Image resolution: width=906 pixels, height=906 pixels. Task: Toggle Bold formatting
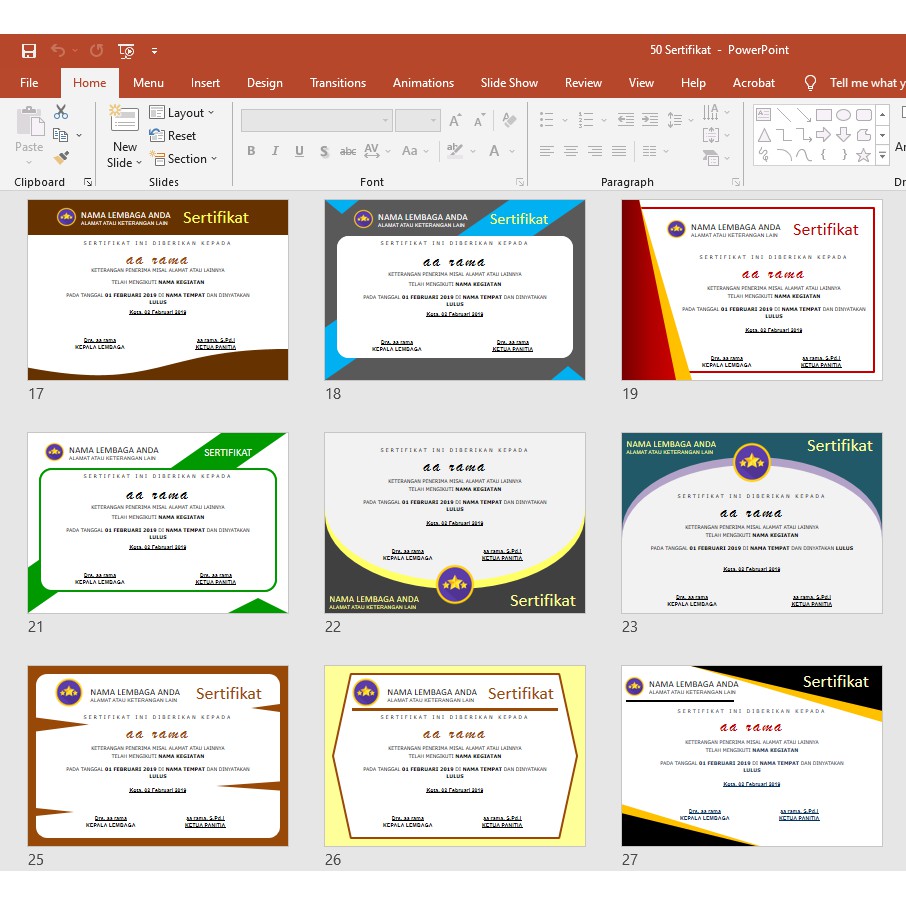[251, 151]
